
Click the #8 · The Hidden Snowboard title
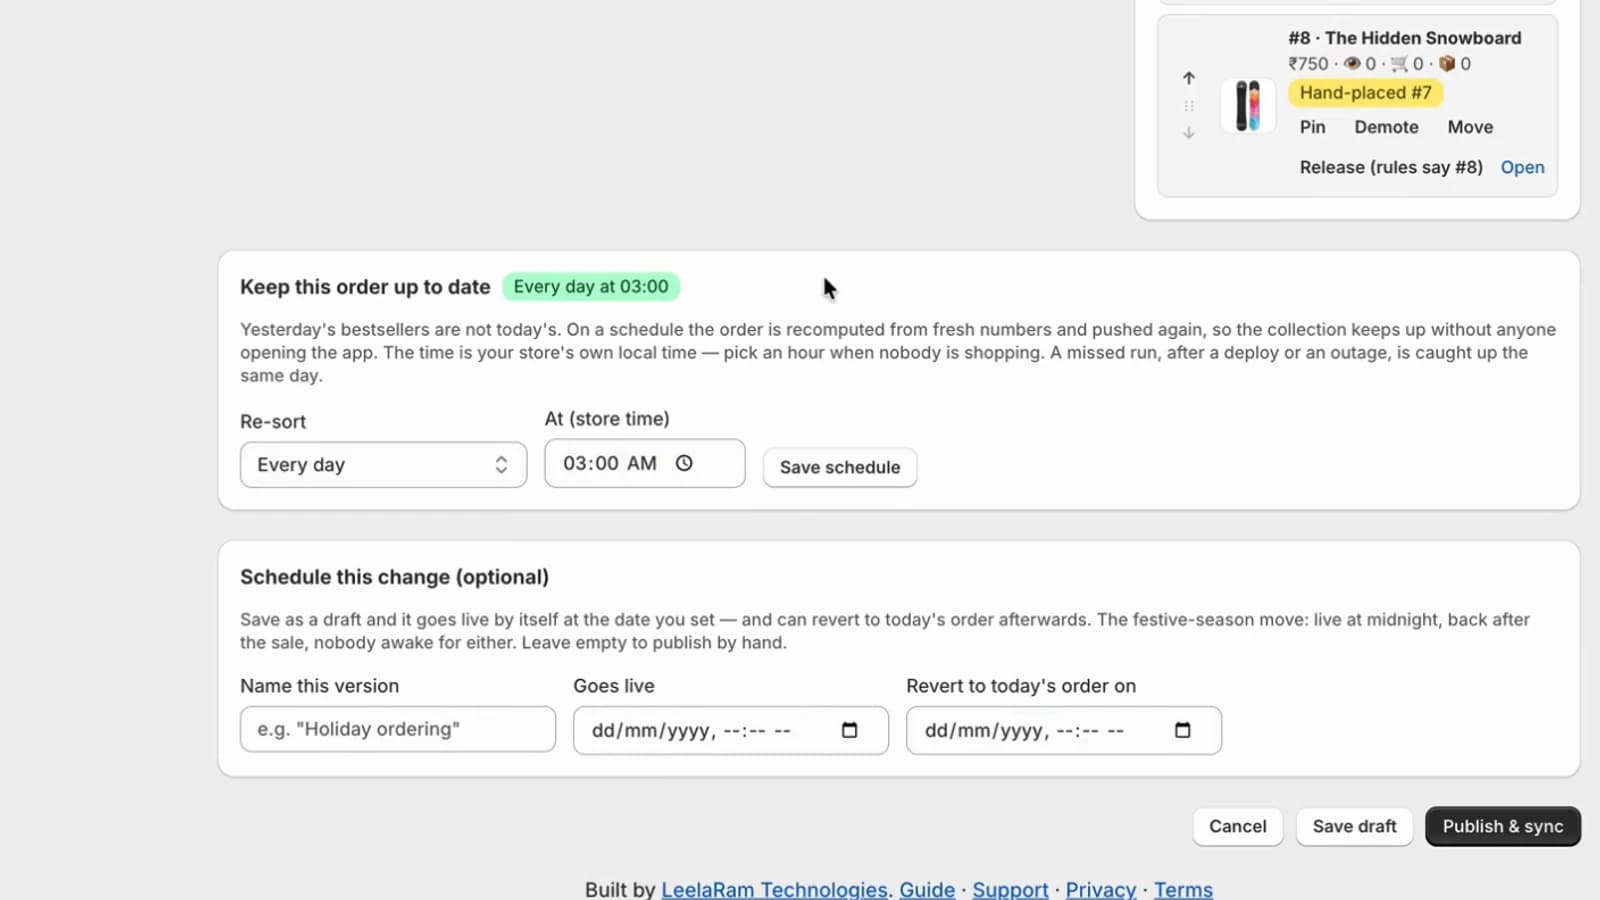(1404, 38)
